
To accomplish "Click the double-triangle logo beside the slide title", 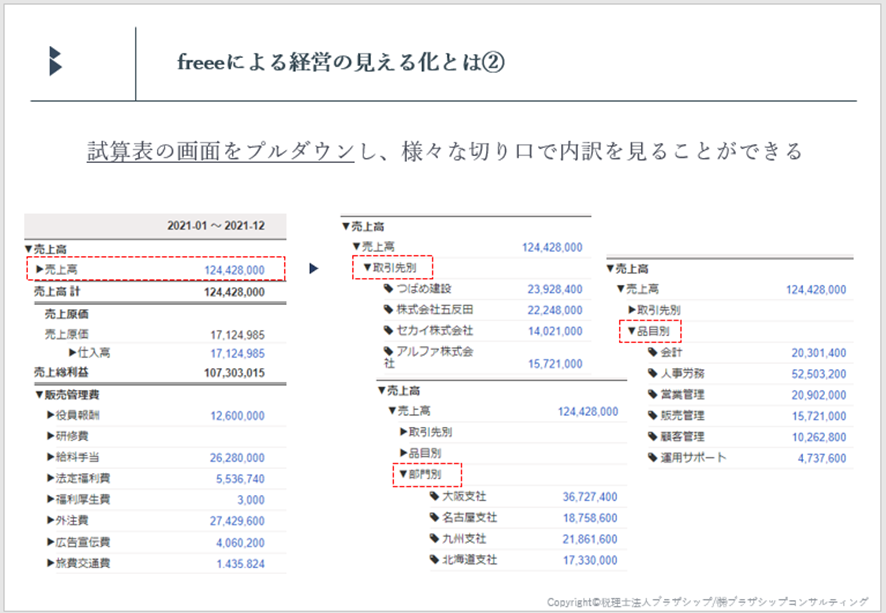I will point(55,61).
